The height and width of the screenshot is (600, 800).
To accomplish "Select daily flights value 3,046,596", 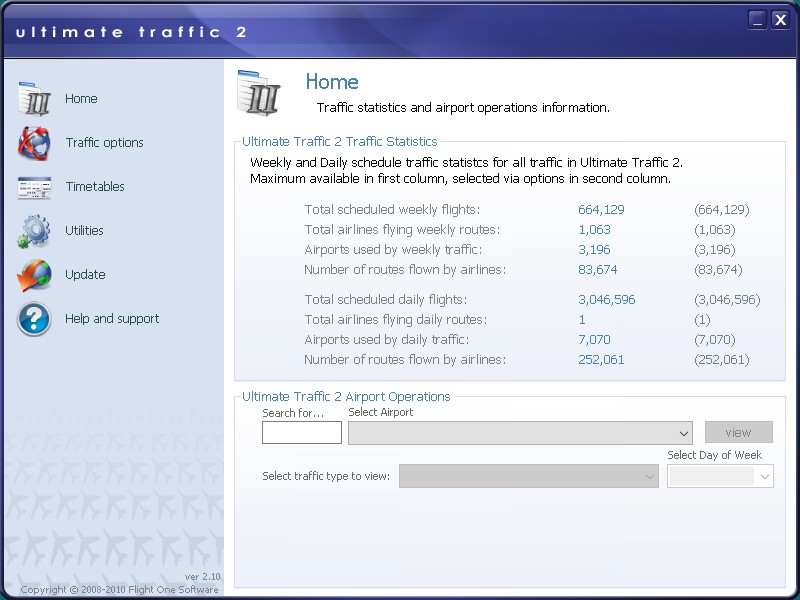I will tap(607, 299).
